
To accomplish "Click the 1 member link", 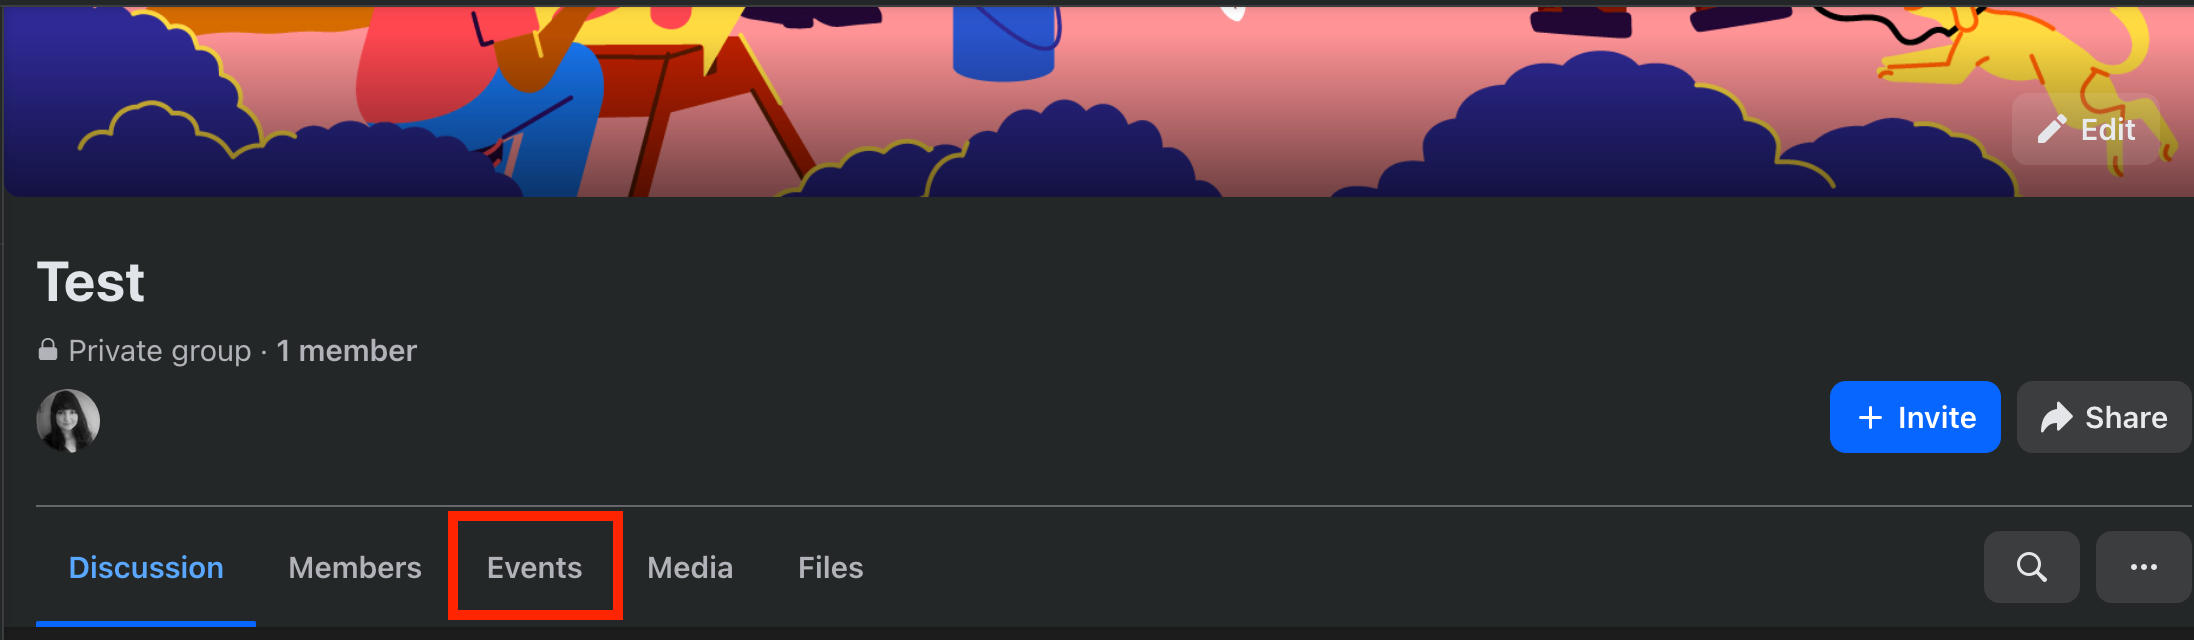I will [x=346, y=351].
